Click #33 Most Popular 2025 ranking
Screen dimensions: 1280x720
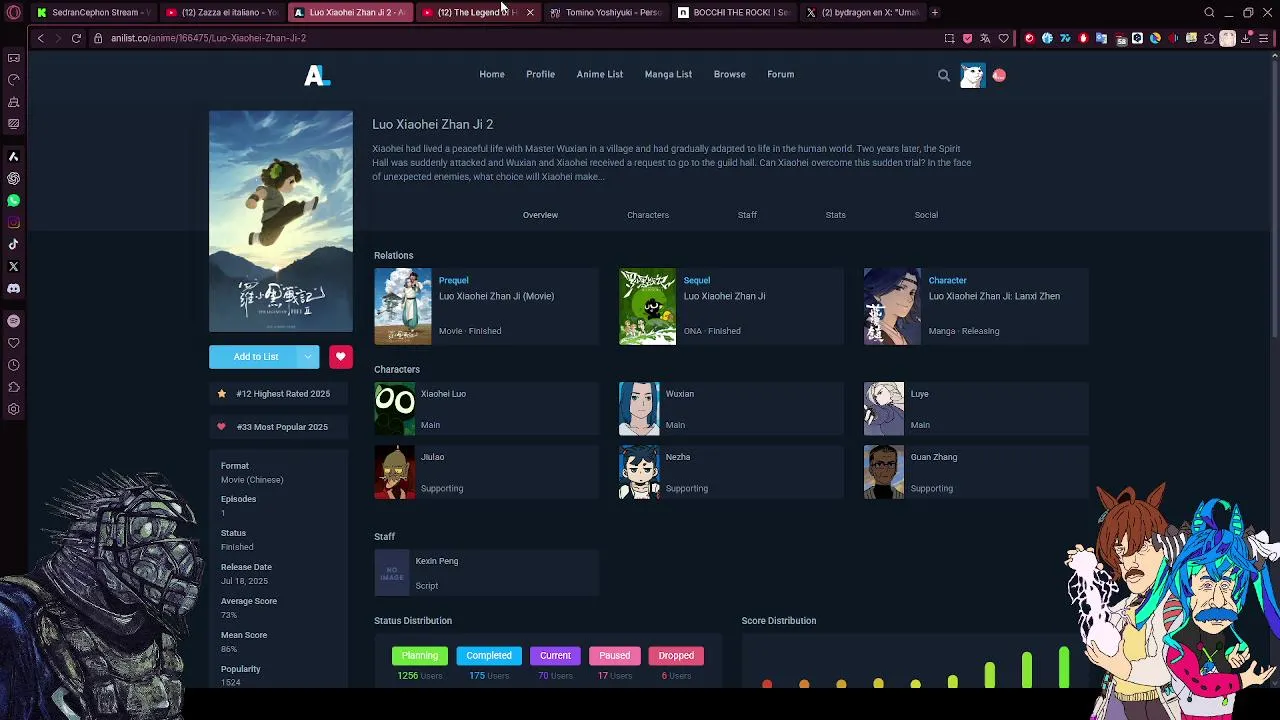281,427
